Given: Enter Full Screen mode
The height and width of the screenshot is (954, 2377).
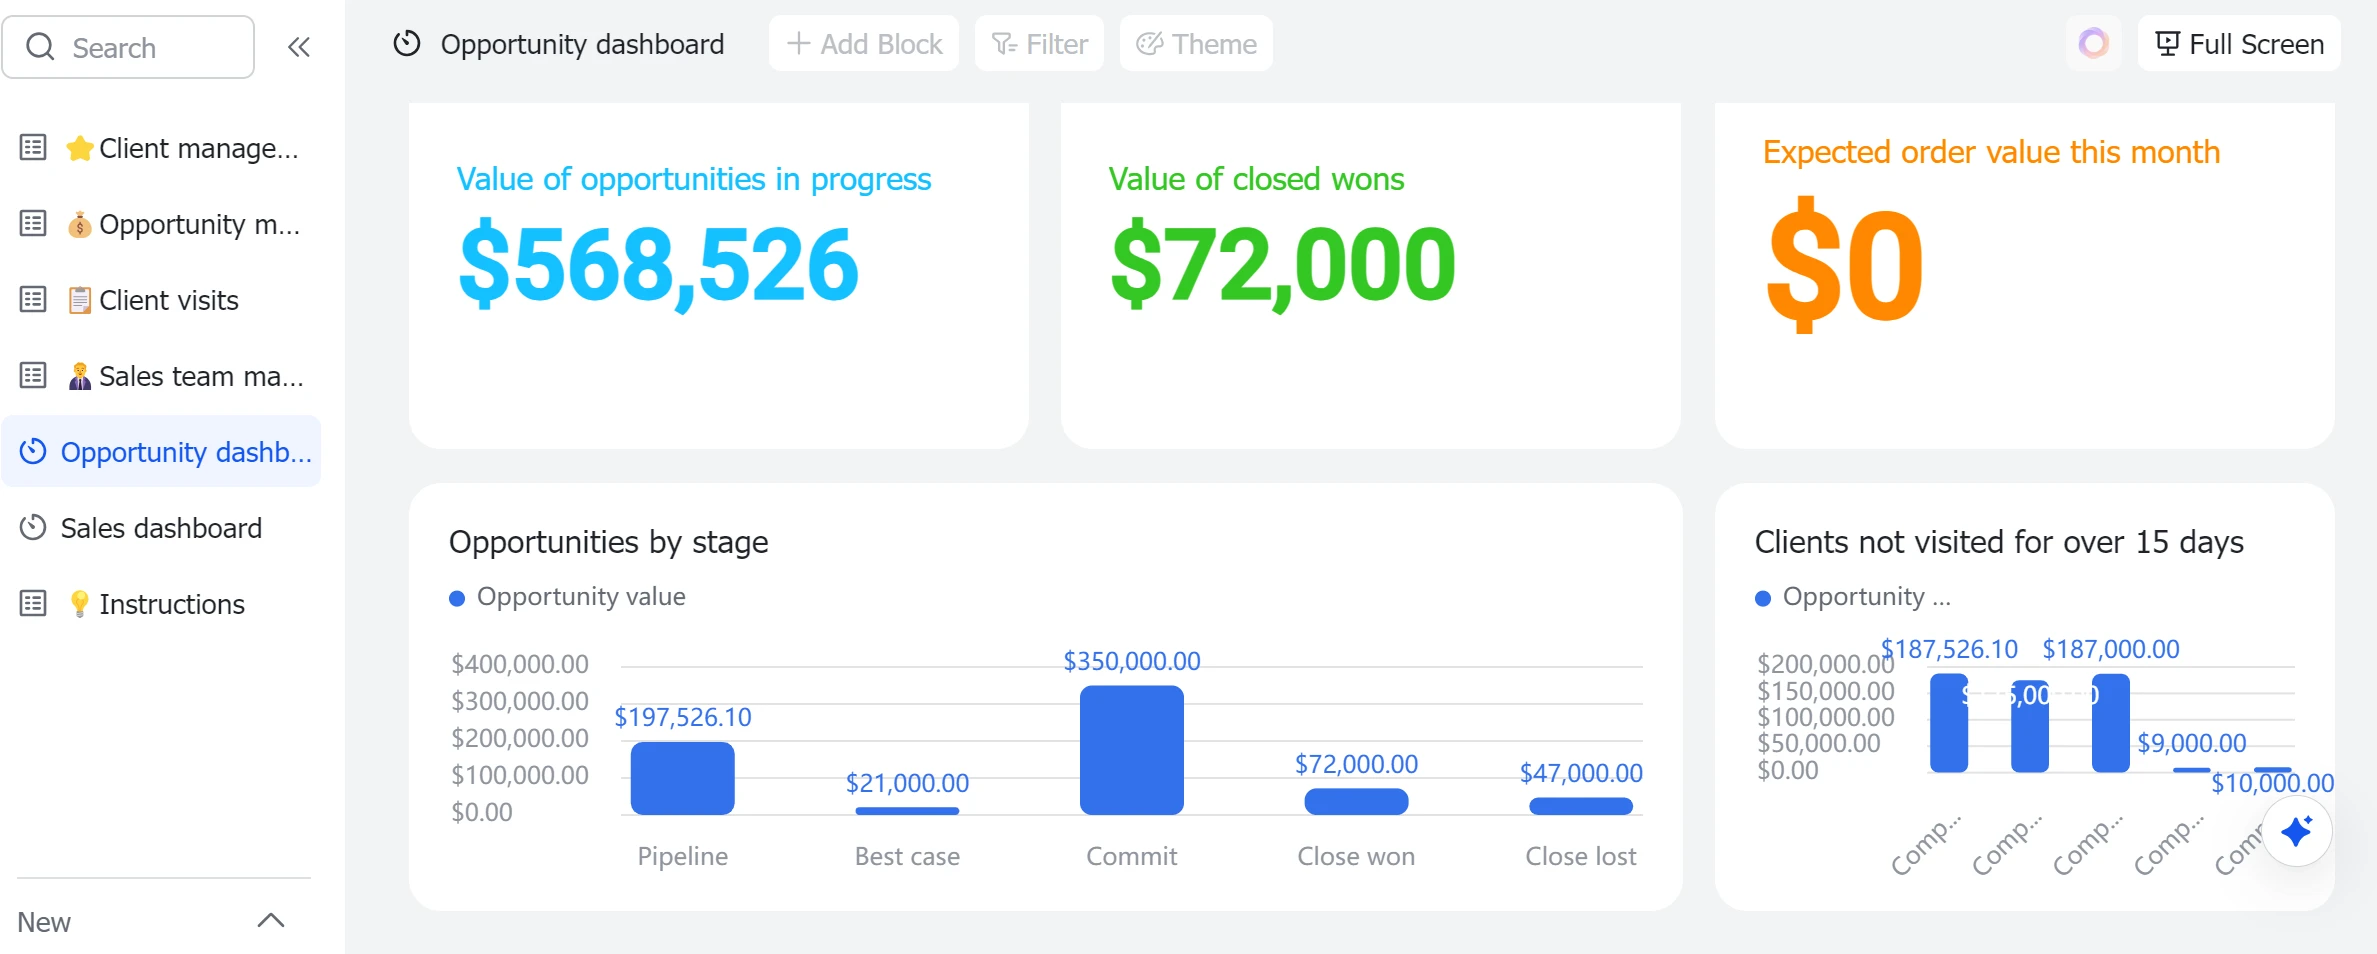Looking at the screenshot, I should (2239, 44).
